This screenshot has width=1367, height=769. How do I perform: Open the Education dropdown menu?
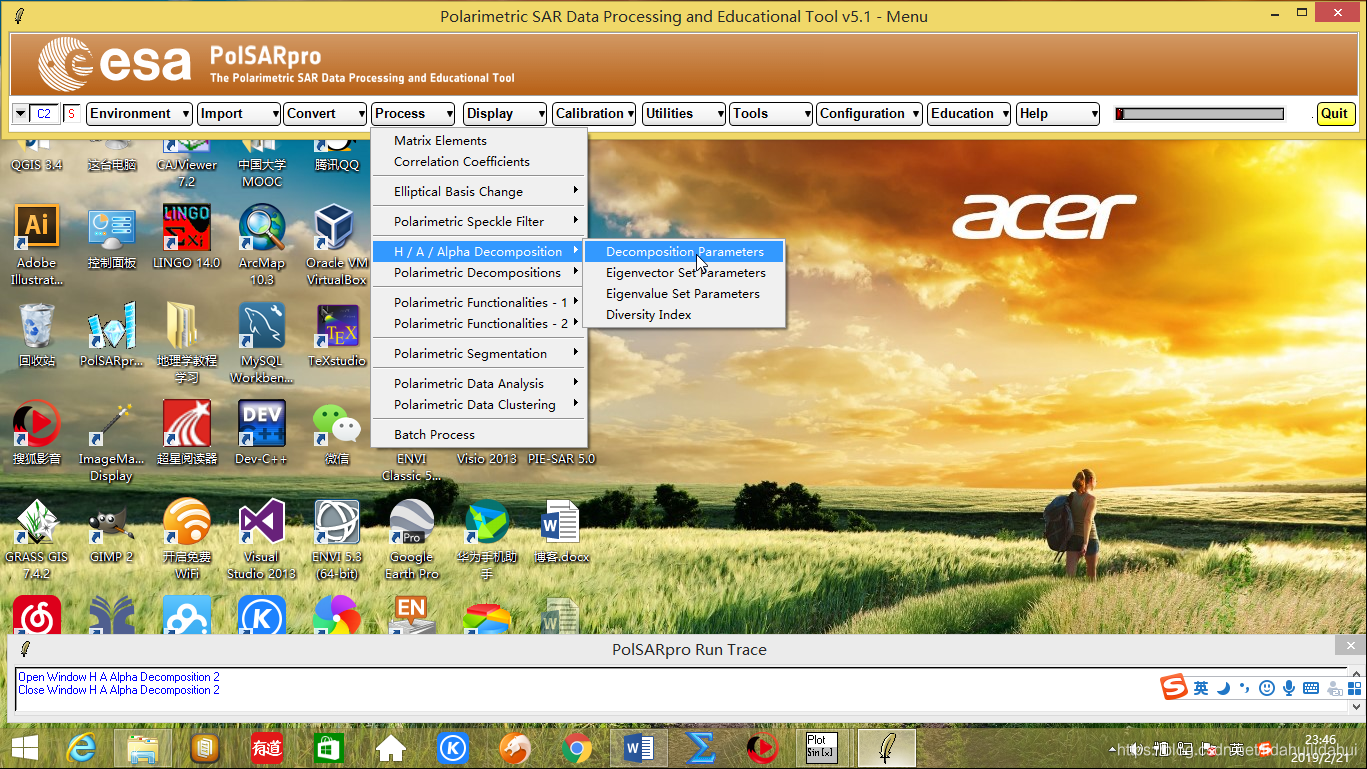[x=969, y=114]
